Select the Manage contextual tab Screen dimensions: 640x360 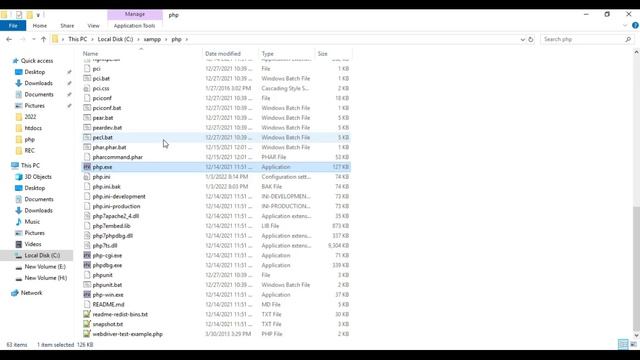pyautogui.click(x=135, y=14)
